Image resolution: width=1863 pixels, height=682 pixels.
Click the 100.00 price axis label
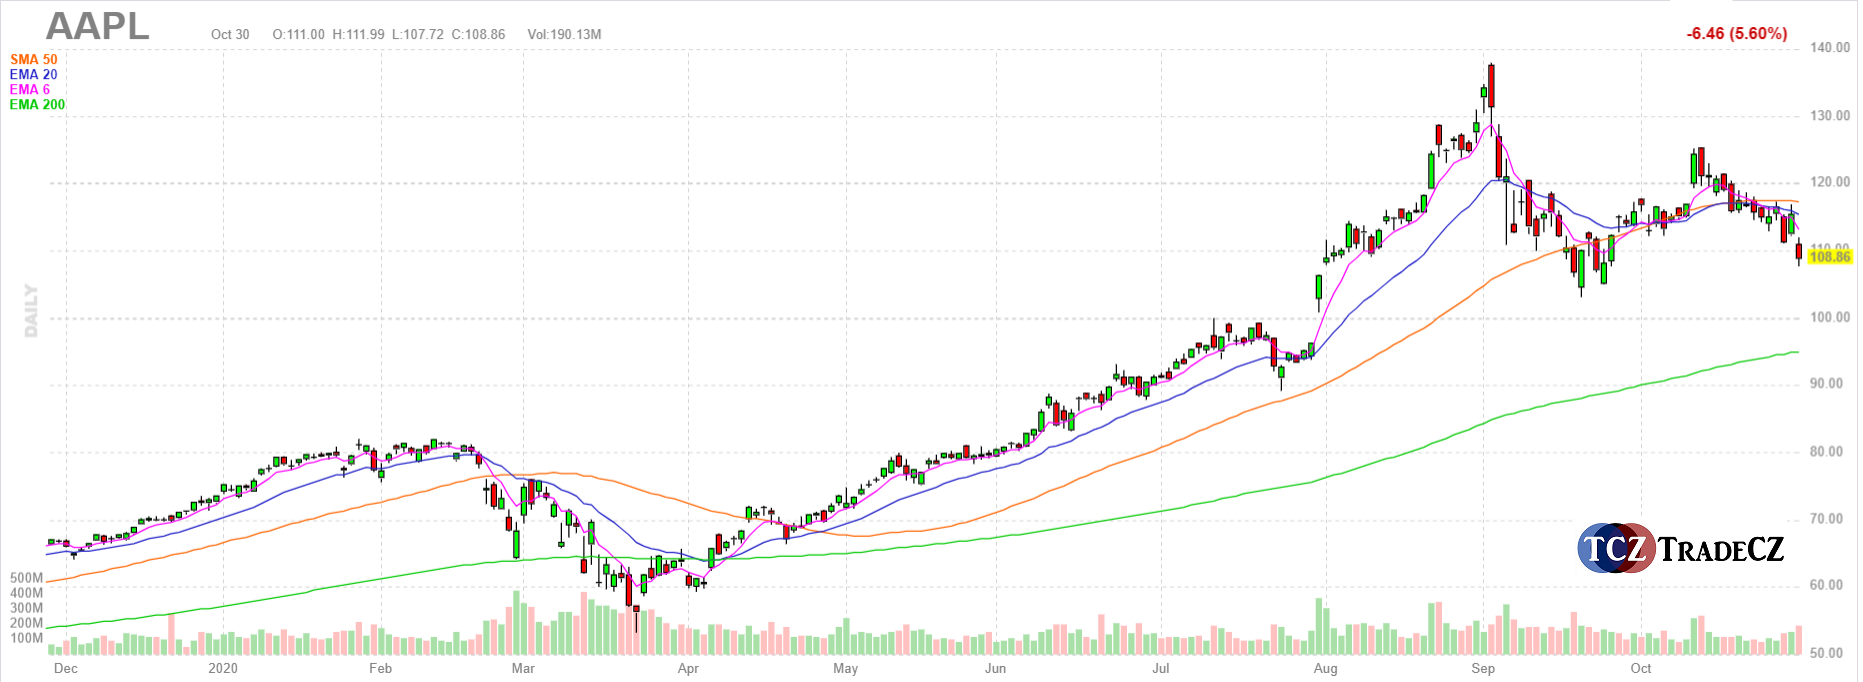tap(1829, 318)
